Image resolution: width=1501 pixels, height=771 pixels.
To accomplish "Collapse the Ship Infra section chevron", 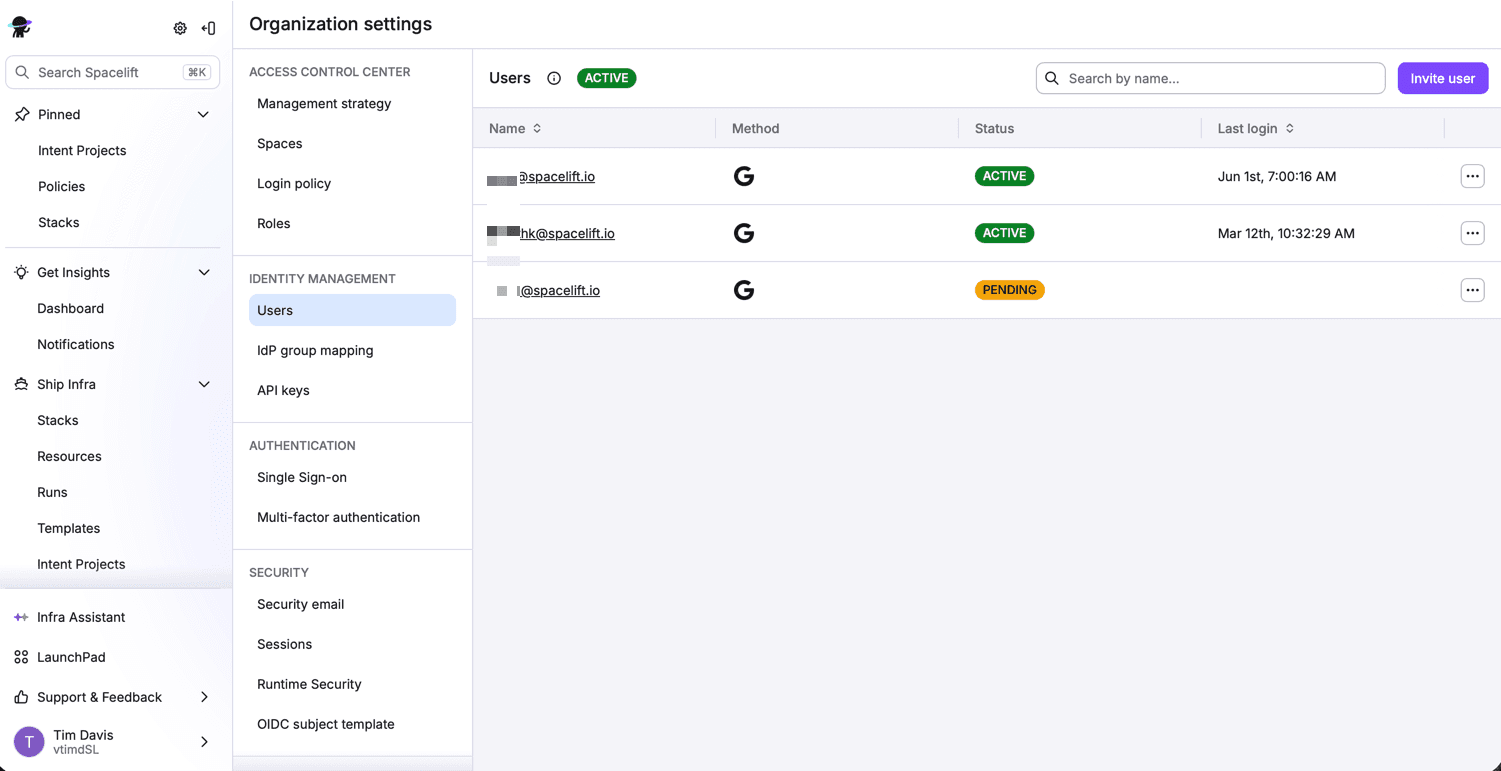I will click(x=204, y=384).
